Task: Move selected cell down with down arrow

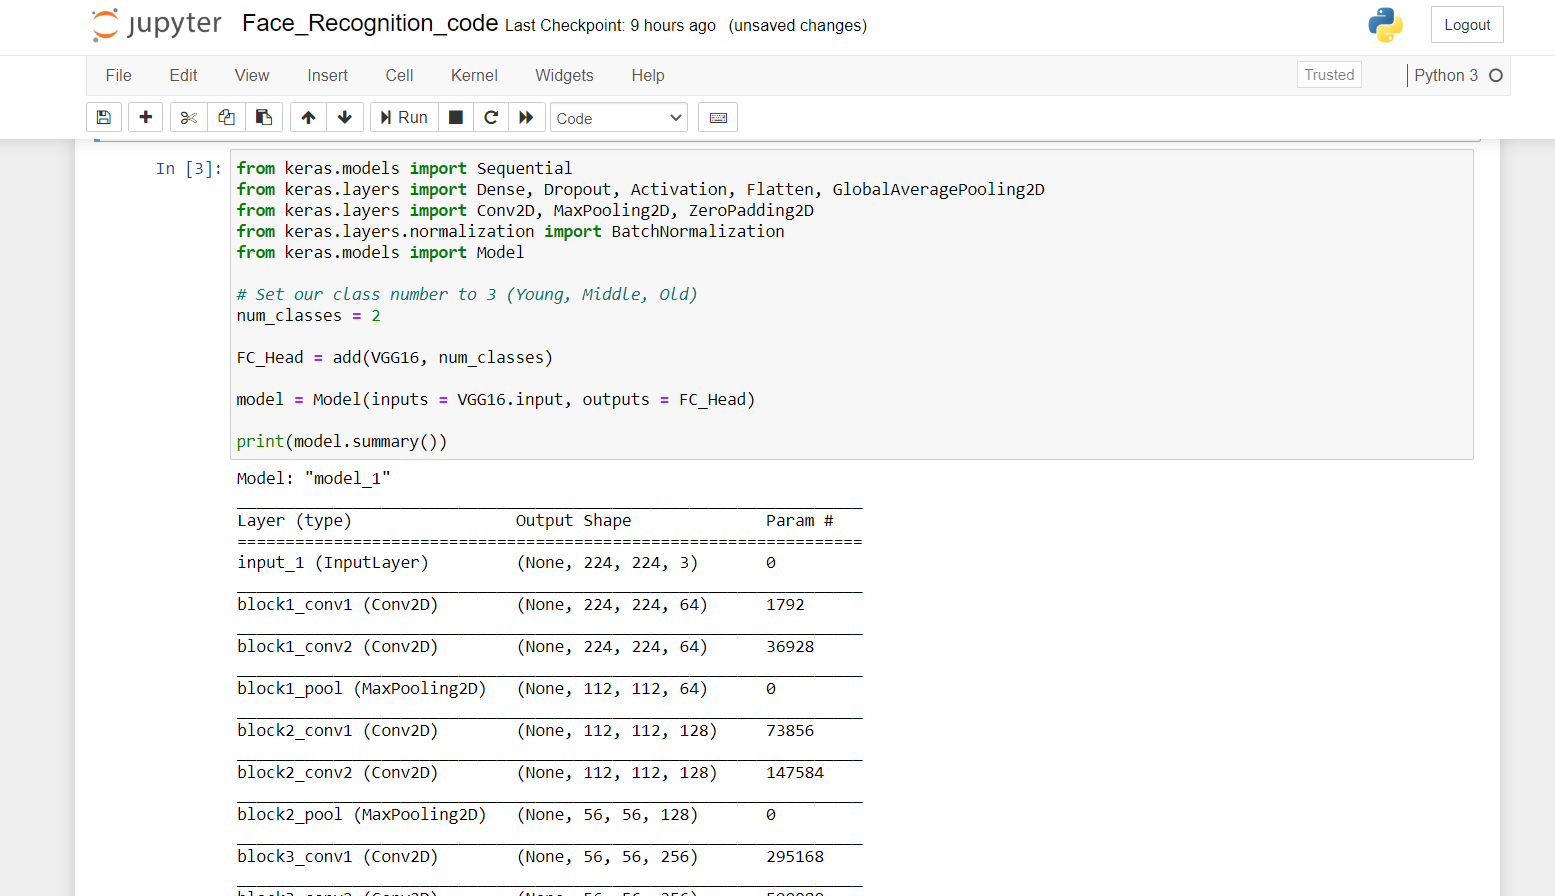Action: click(344, 117)
